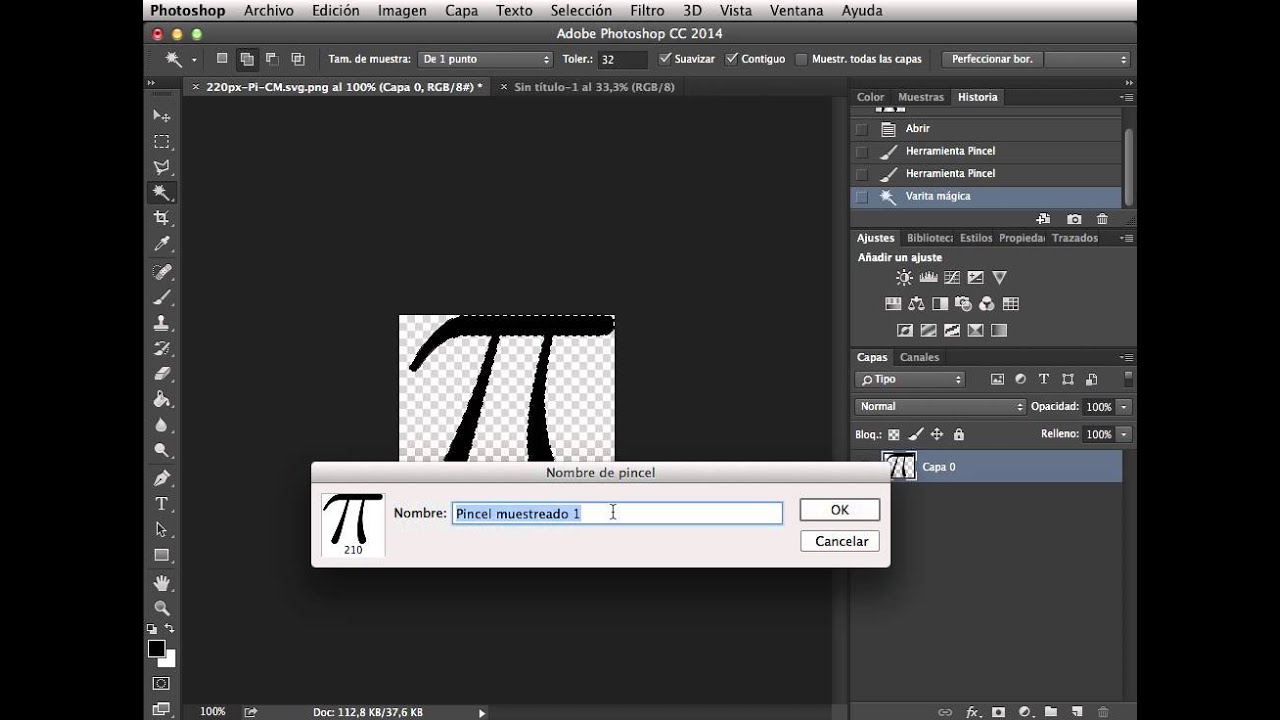Open the Selección menu
This screenshot has width=1280, height=720.
(581, 11)
